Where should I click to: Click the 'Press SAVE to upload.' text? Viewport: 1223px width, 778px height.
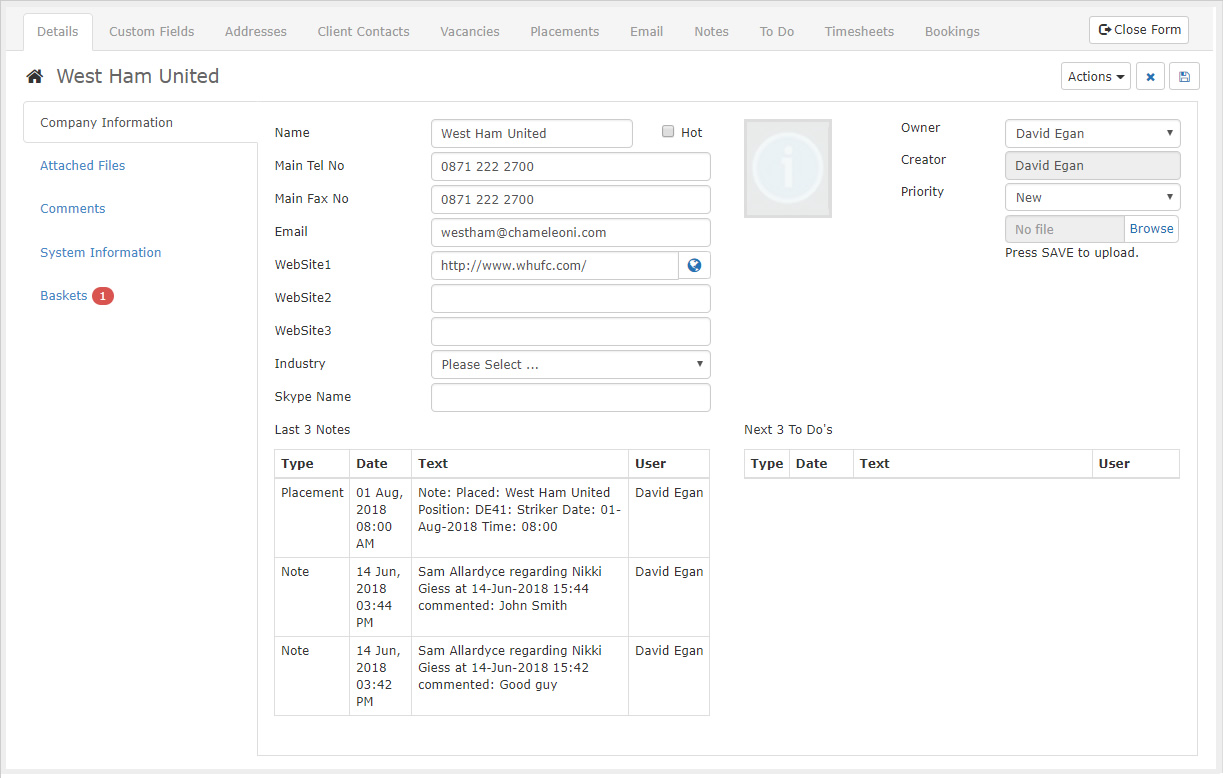(x=1072, y=253)
